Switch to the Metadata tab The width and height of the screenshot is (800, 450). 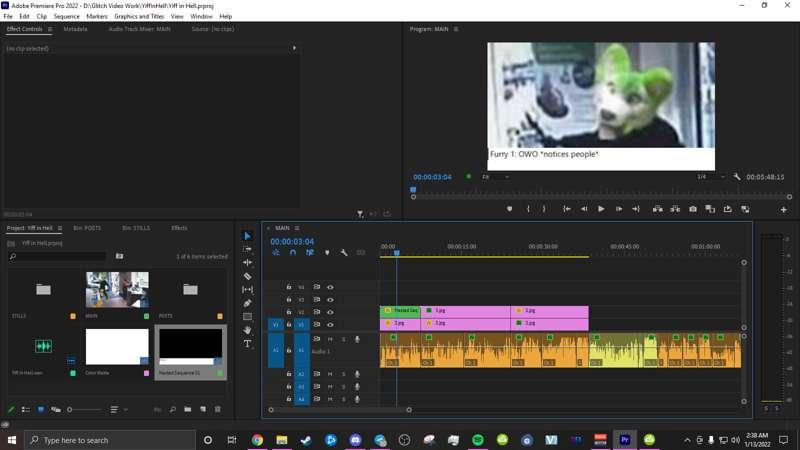point(76,29)
